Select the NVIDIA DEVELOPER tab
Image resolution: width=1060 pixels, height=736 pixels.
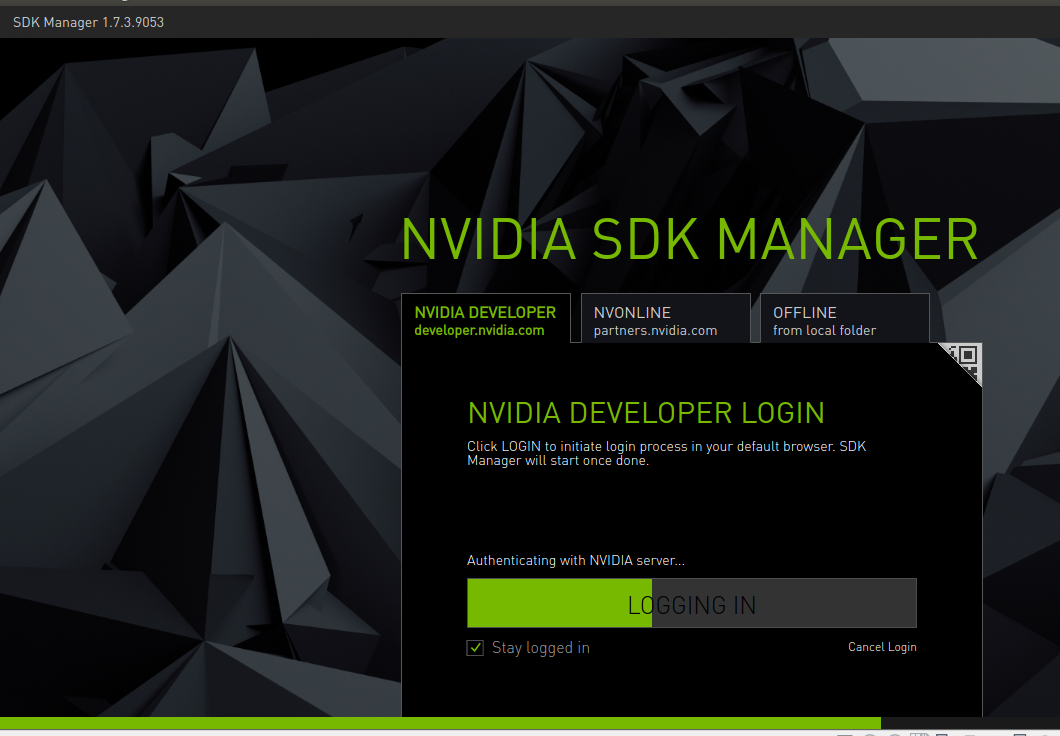tap(486, 318)
